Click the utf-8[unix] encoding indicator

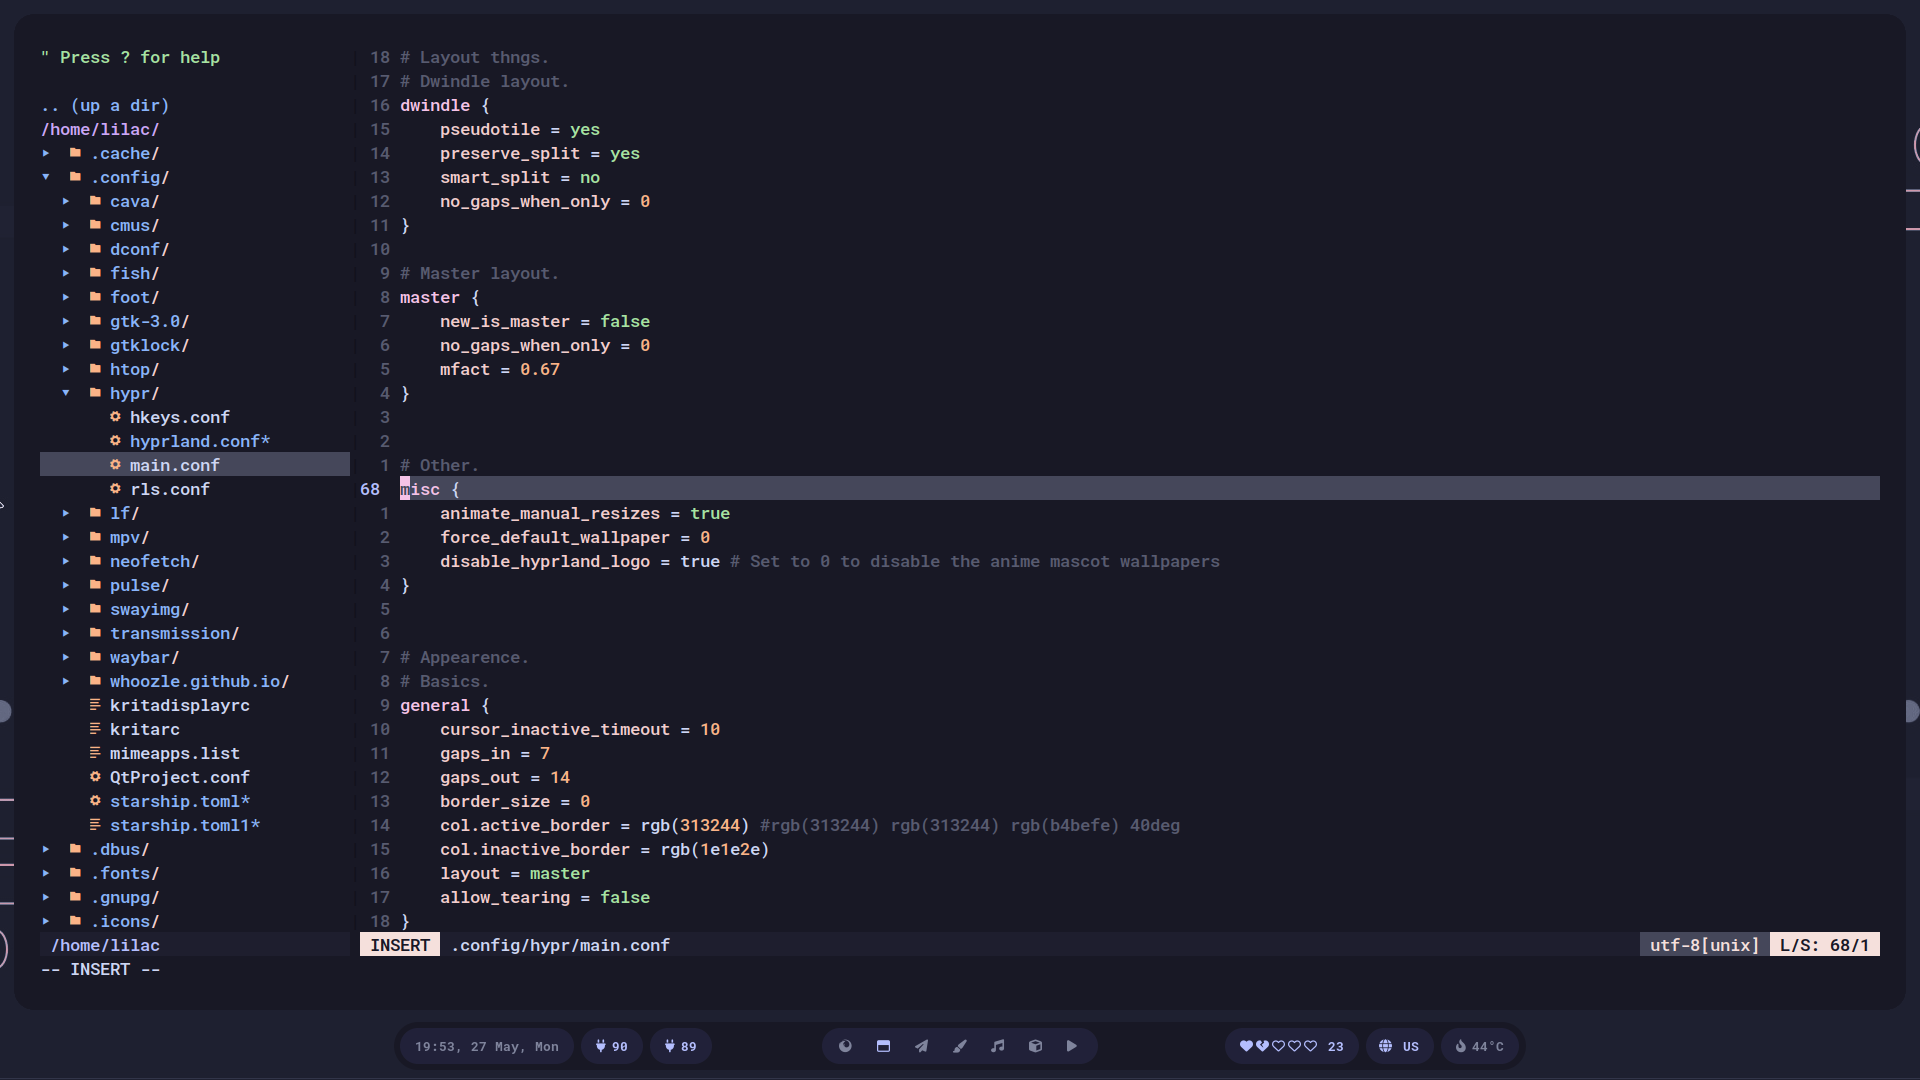1704,945
